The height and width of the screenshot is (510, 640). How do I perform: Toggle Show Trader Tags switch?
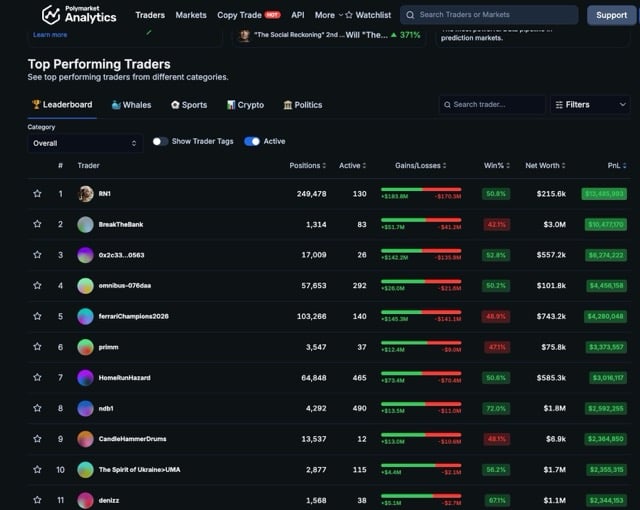160,142
